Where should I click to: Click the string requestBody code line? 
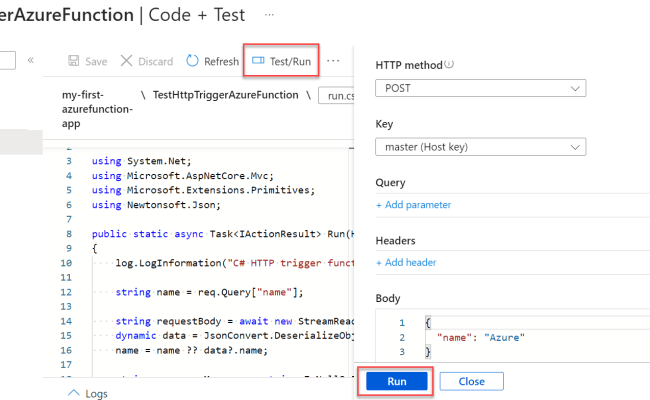tap(235, 321)
